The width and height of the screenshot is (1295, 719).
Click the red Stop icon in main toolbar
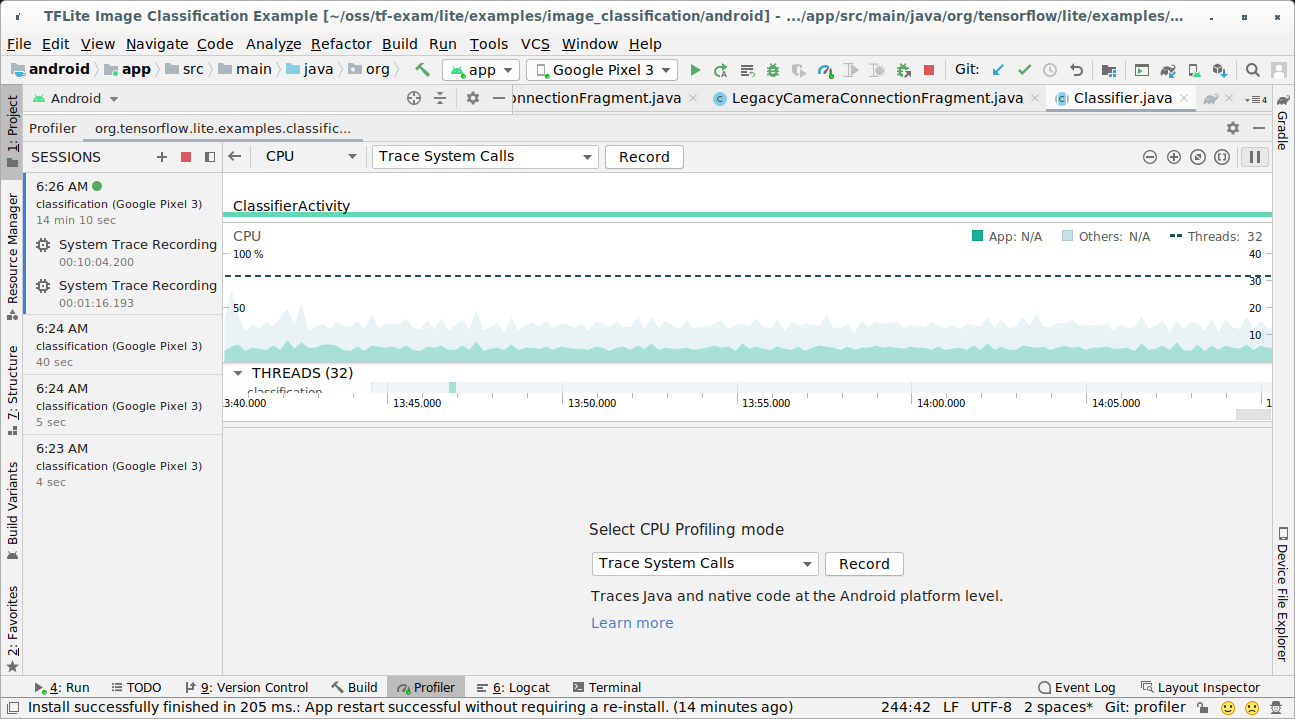tap(929, 70)
